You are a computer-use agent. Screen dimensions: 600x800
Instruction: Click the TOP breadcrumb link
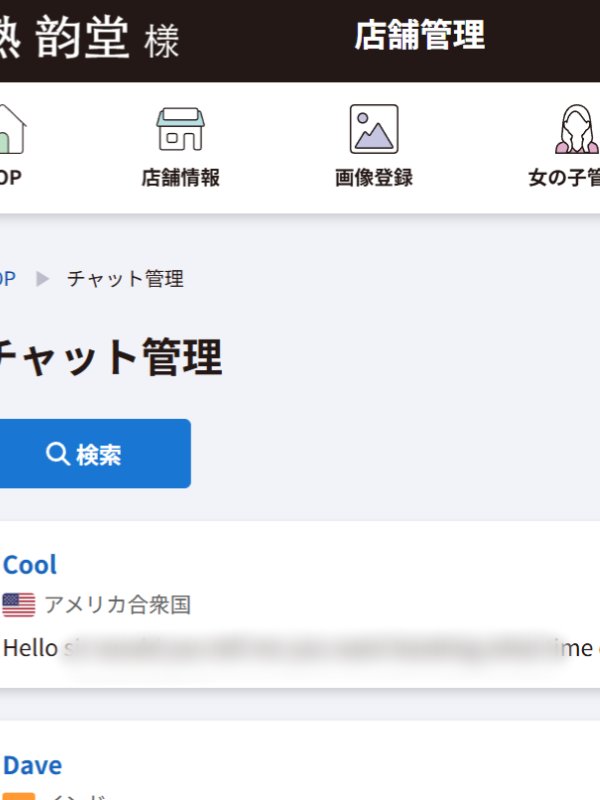(6, 279)
